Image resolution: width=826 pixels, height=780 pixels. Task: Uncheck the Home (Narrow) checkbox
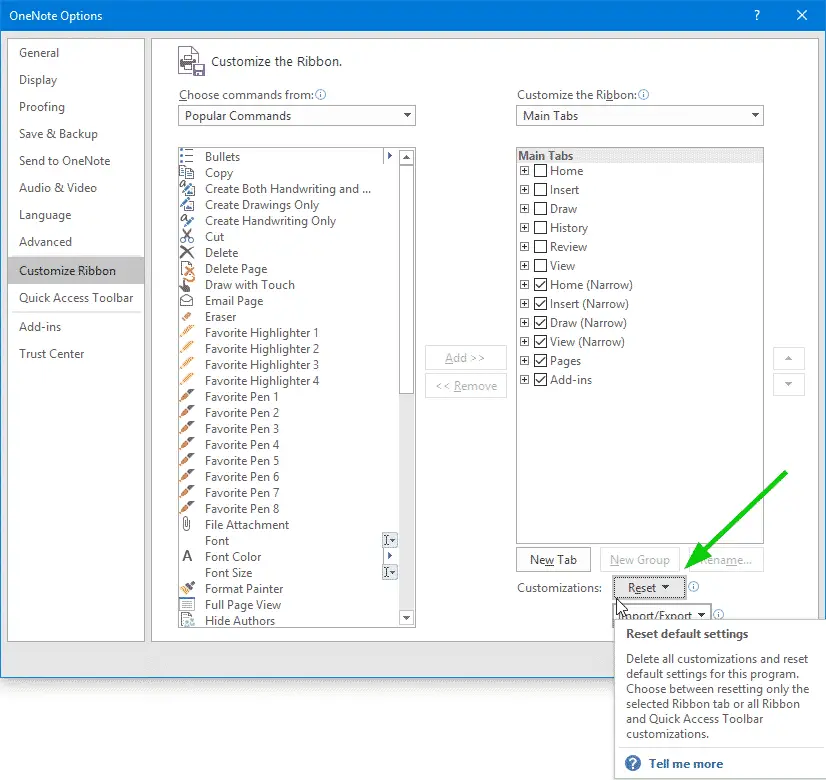click(540, 284)
